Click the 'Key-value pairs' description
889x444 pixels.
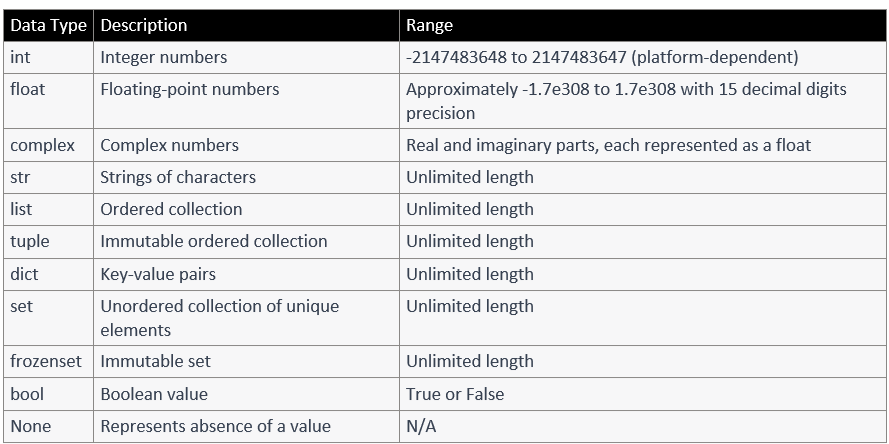[158, 274]
